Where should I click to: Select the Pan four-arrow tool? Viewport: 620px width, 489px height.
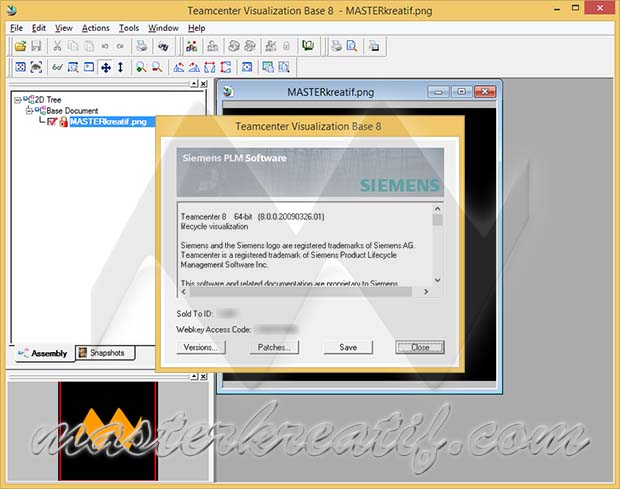click(106, 68)
